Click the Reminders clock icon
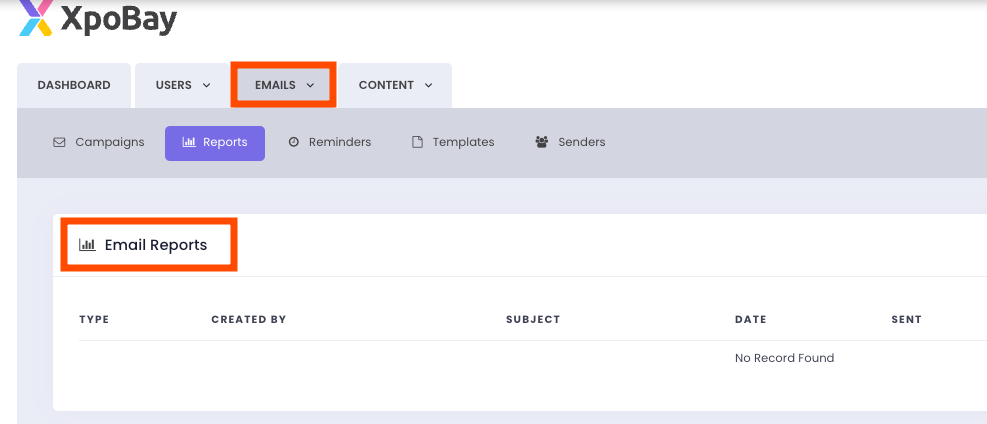This screenshot has width=987, height=424. pos(294,143)
